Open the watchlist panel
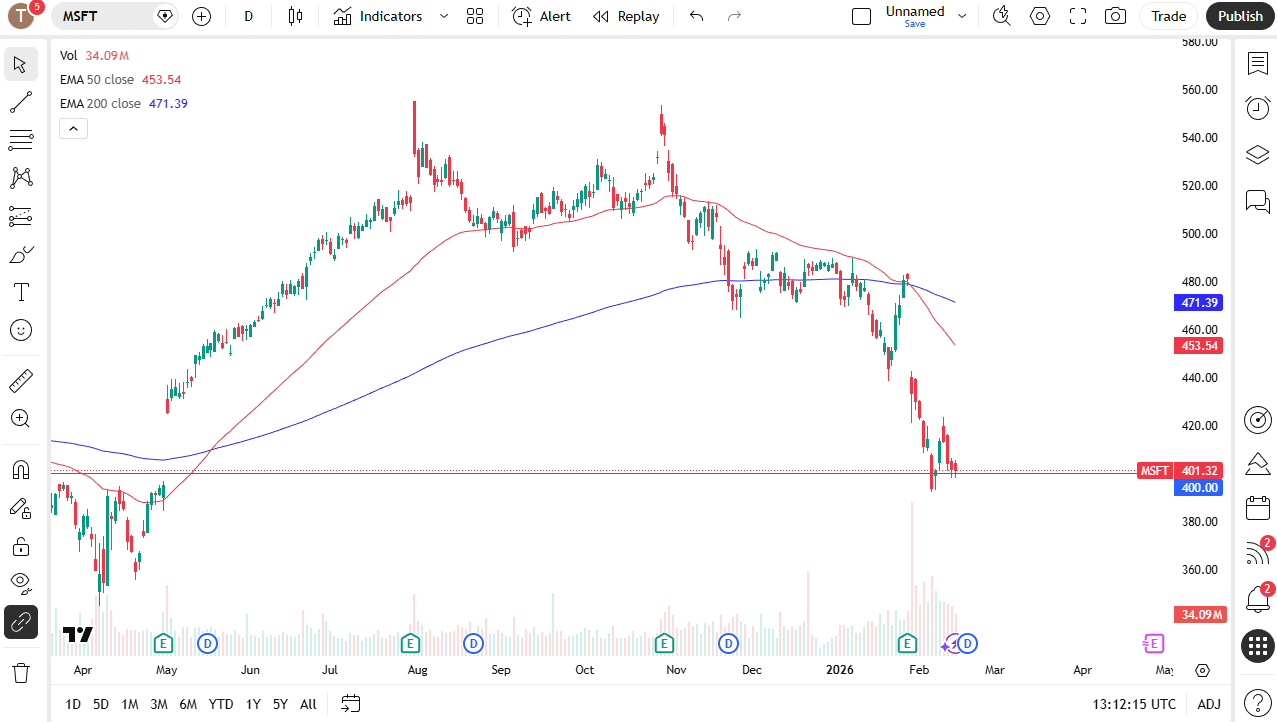Screen dimensions: 1277x722 1257,64
